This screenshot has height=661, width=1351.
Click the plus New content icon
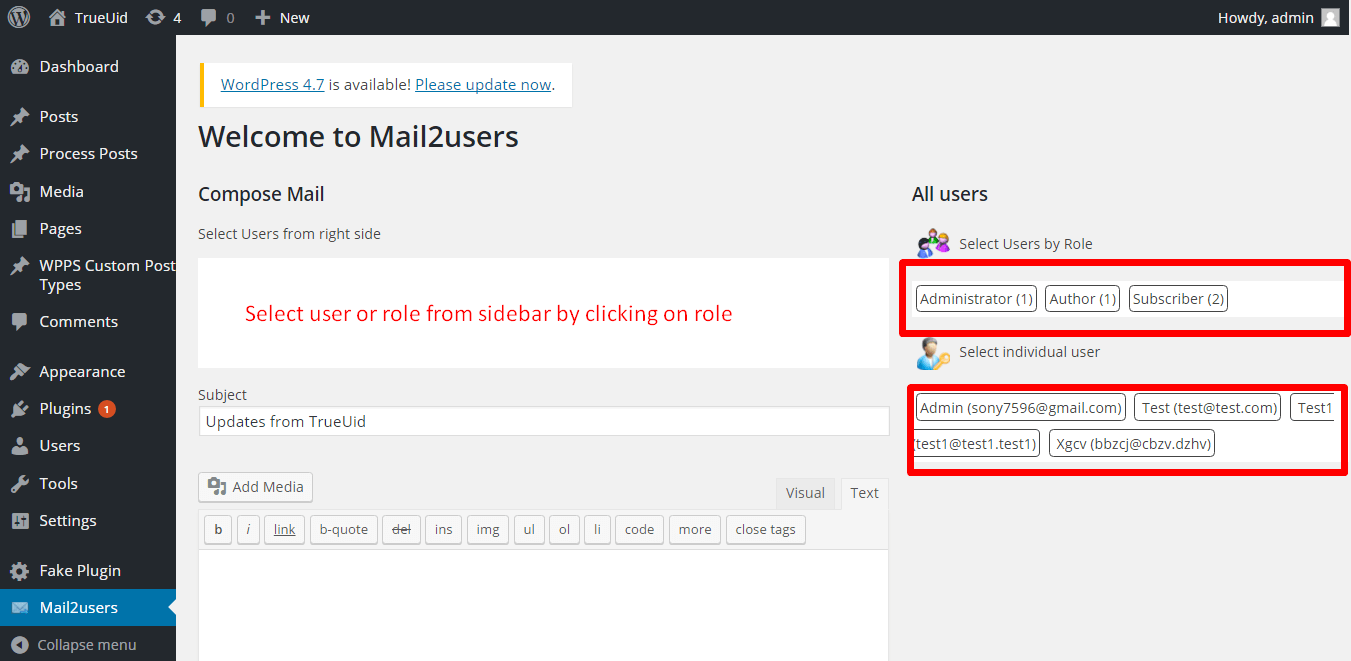point(263,17)
